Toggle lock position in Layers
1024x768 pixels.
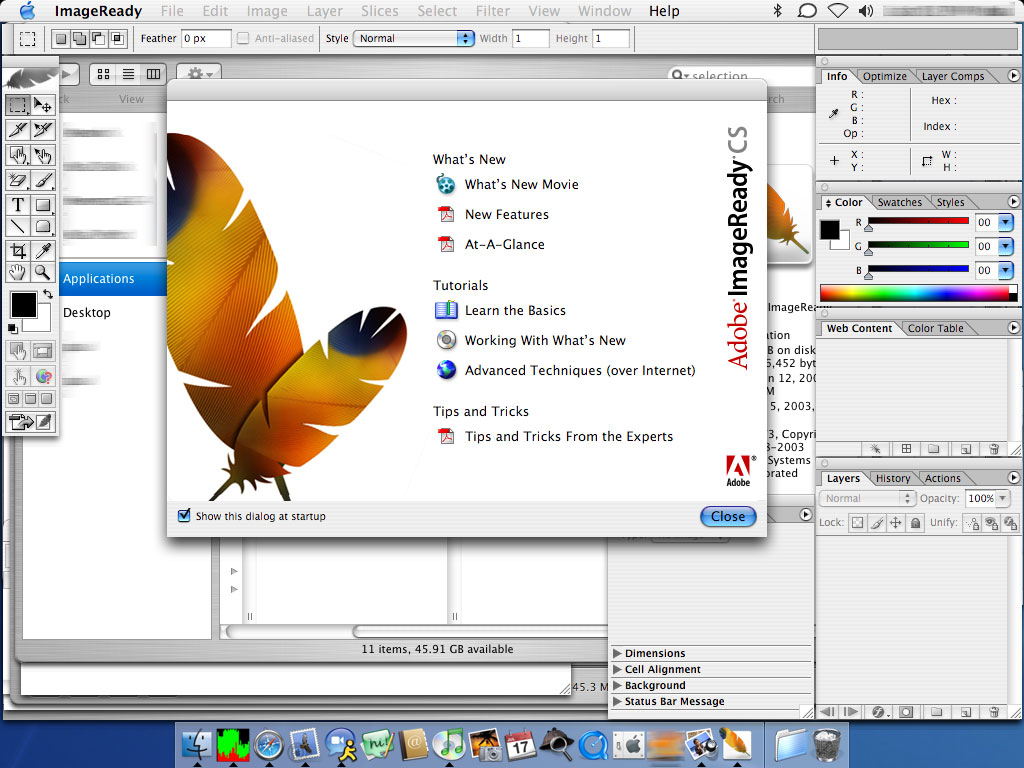(x=896, y=522)
